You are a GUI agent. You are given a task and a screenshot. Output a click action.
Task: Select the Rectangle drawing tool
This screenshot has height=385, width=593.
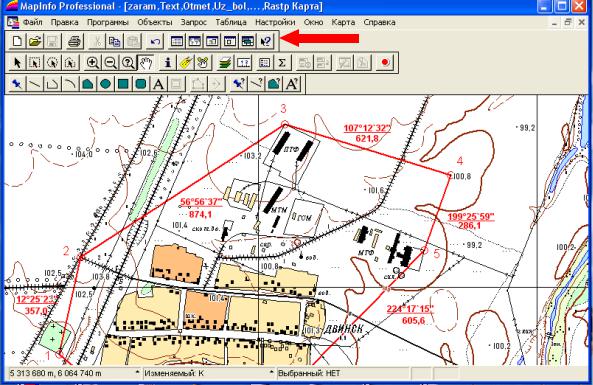point(123,84)
